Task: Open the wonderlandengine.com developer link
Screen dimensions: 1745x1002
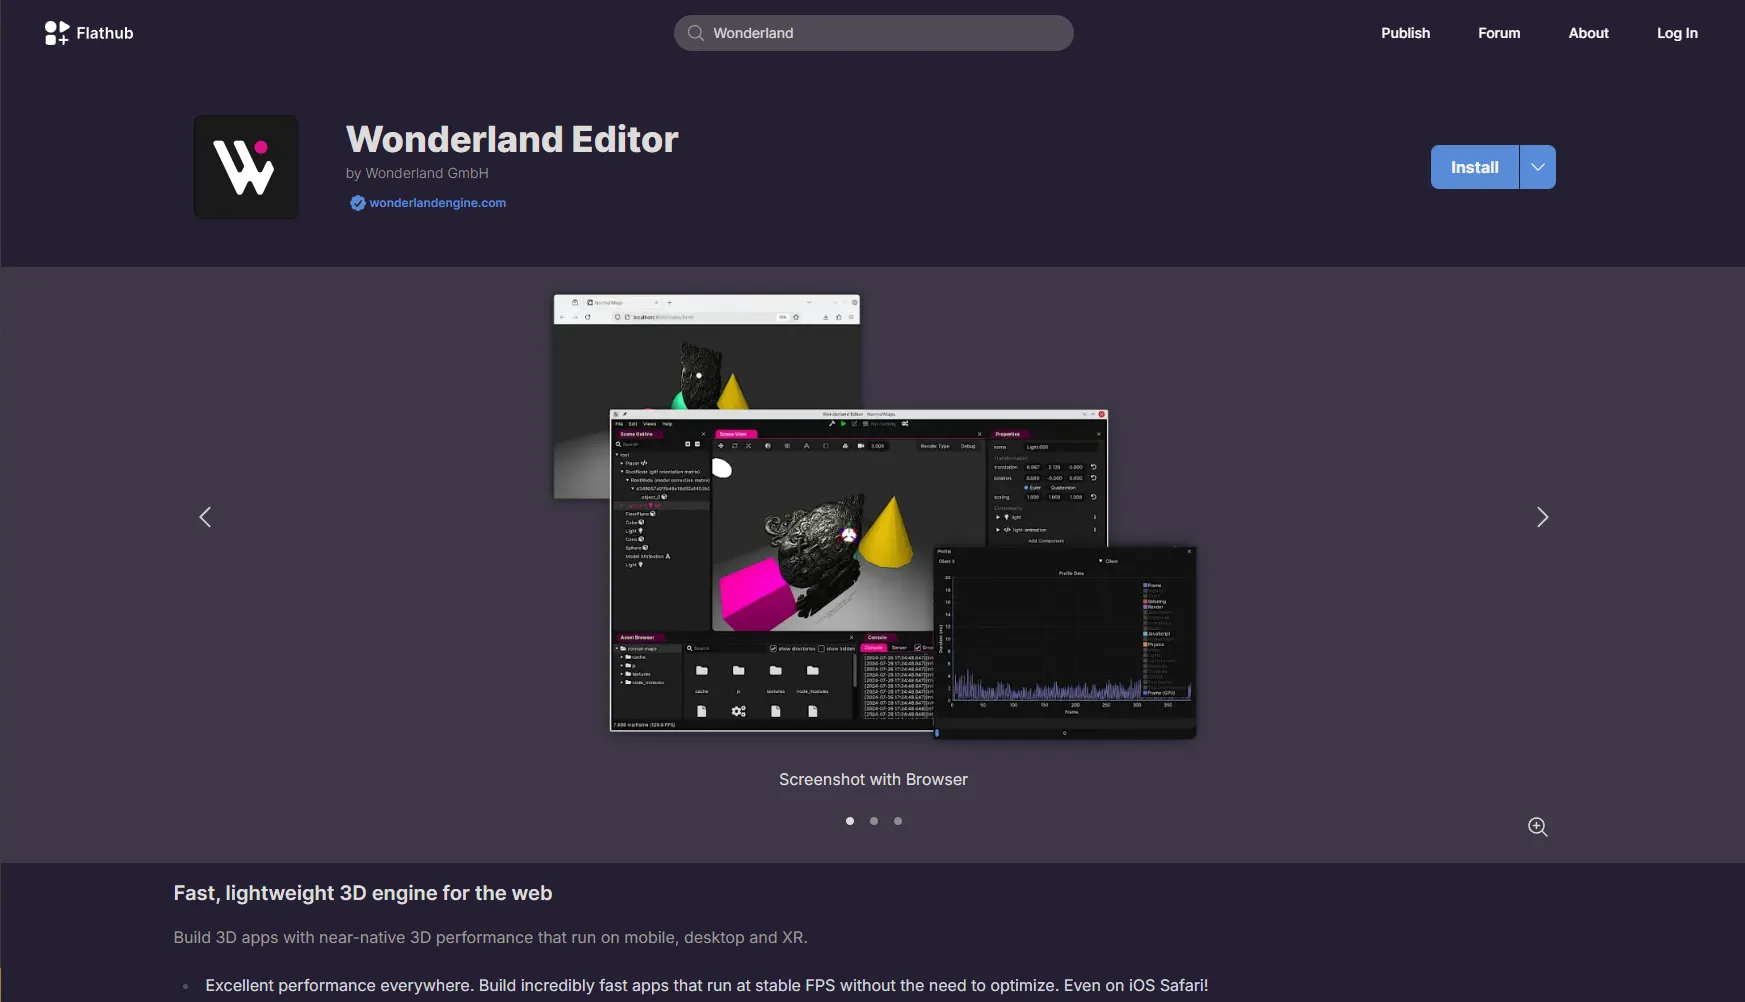Action: [436, 203]
